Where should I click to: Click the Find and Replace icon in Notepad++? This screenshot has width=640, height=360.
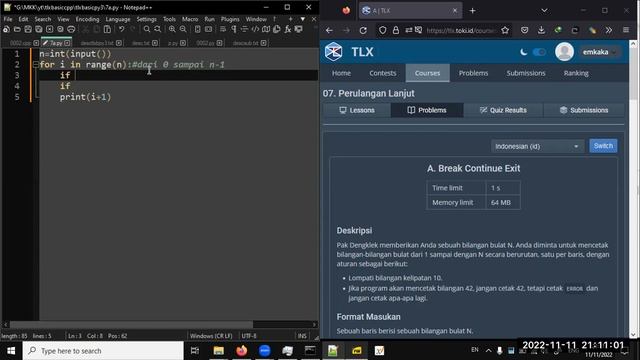pos(158,29)
